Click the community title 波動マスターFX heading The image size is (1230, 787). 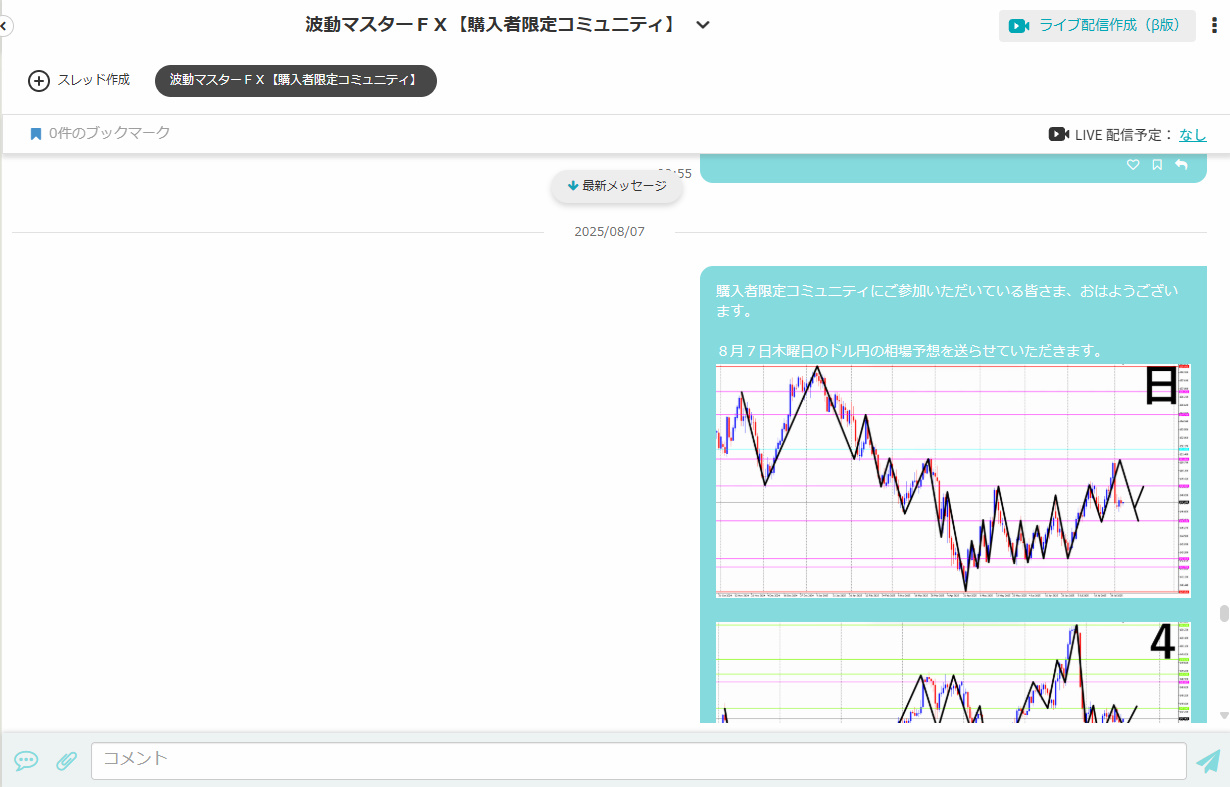(x=491, y=25)
